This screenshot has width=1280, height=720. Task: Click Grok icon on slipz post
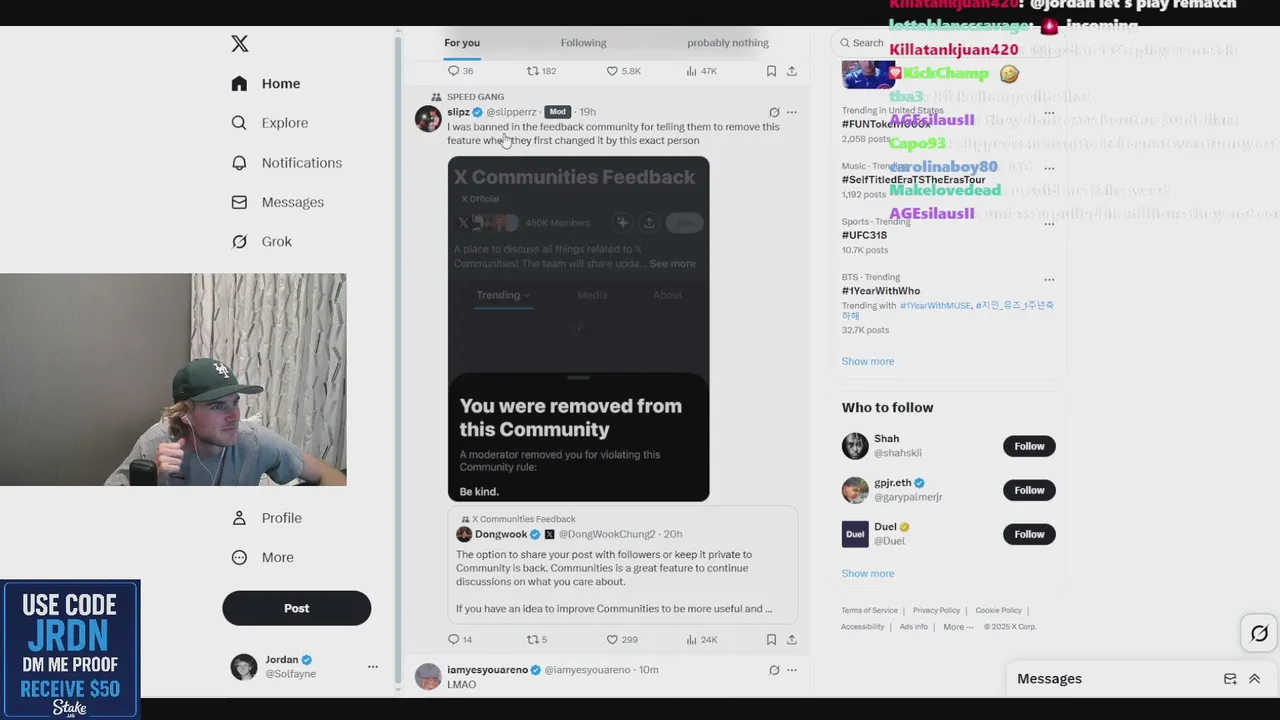coord(774,112)
